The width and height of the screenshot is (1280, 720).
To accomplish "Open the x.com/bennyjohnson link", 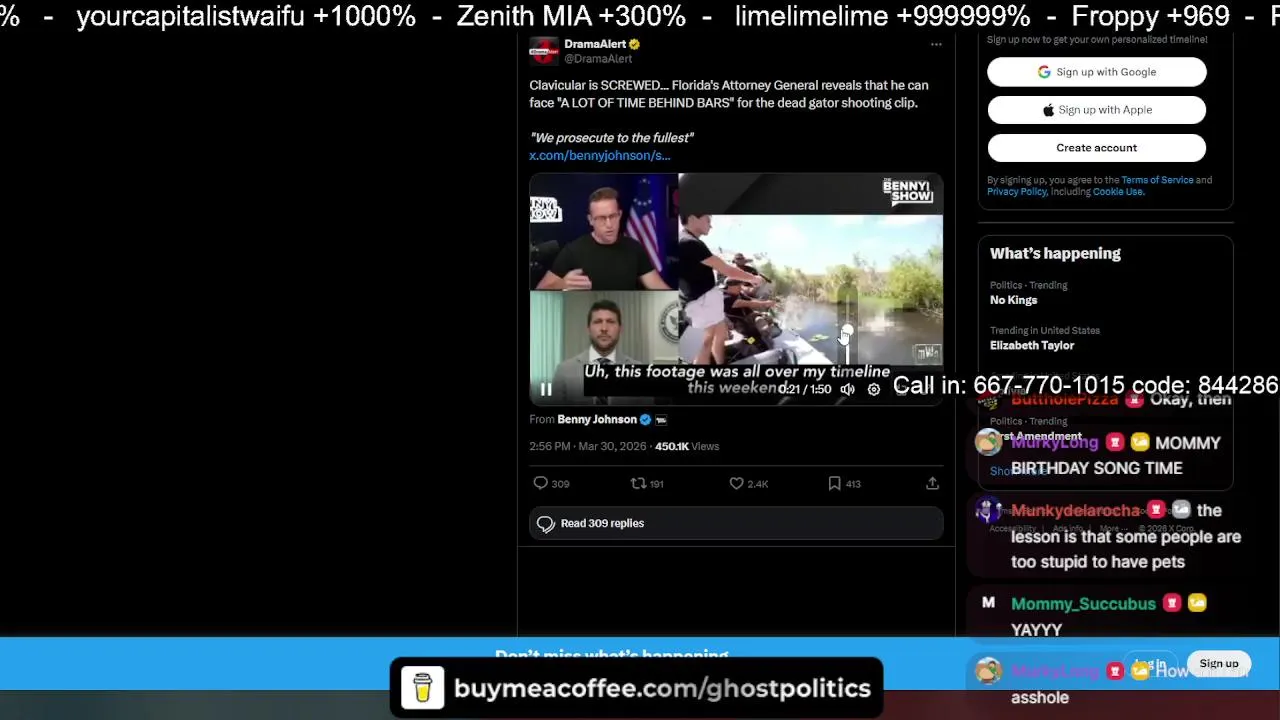I will coord(599,155).
